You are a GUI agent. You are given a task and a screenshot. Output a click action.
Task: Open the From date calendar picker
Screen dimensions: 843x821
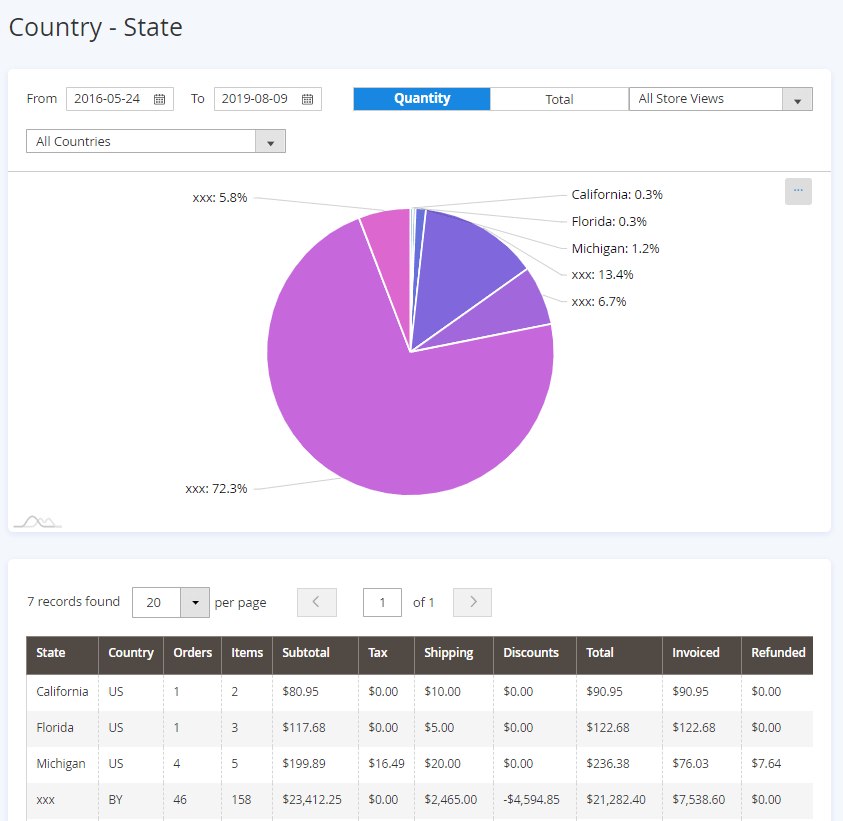159,99
